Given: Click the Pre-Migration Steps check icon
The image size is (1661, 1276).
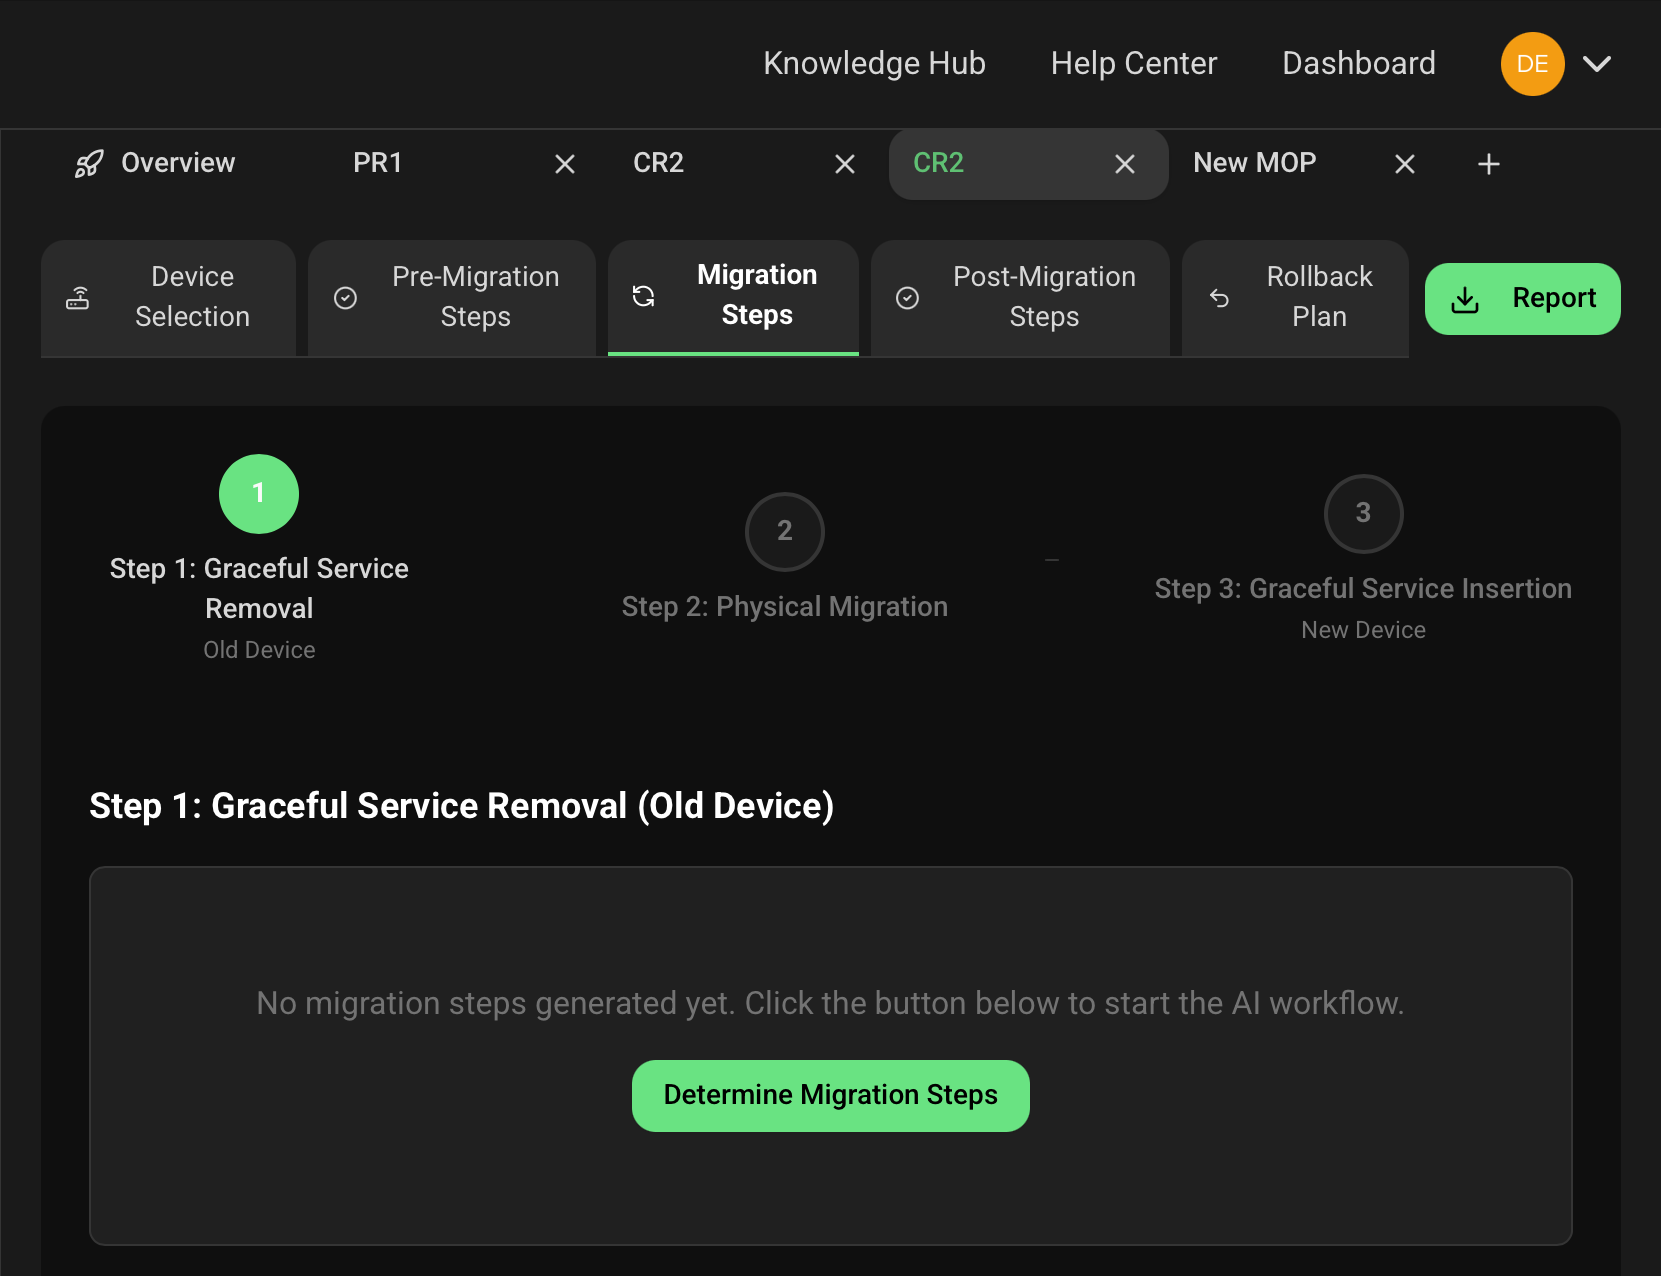Looking at the screenshot, I should [x=346, y=298].
